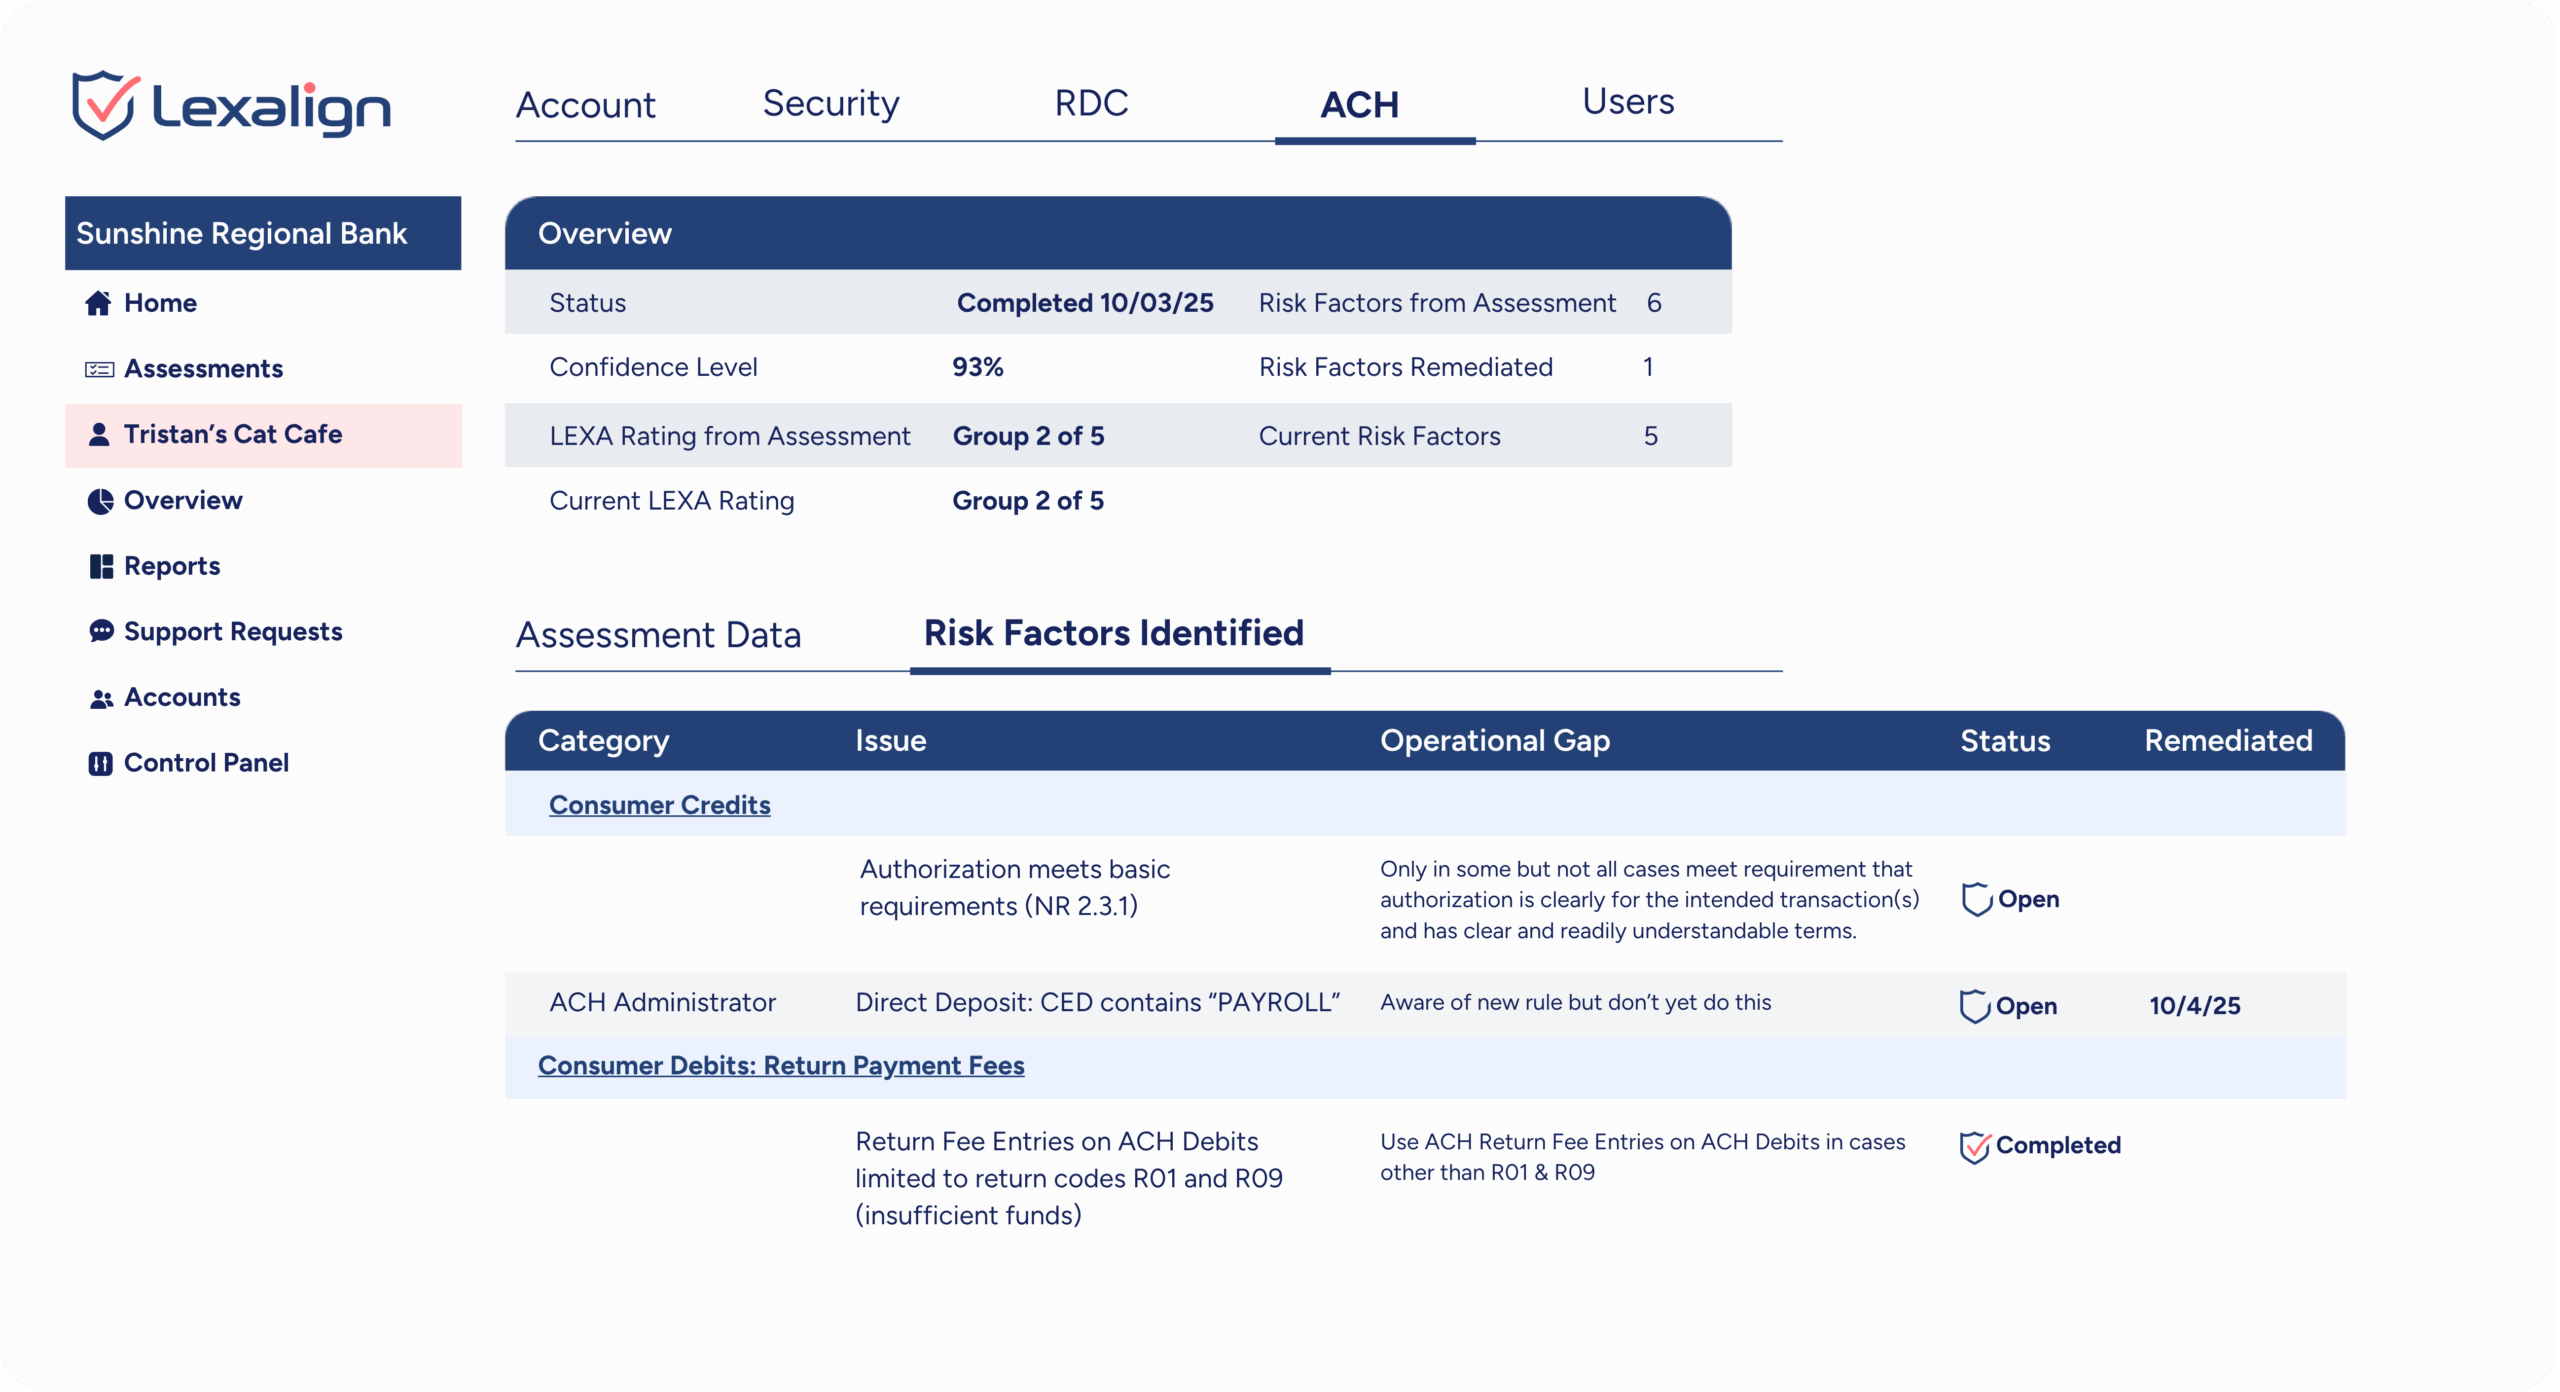Open the Assessment Data tab
The height and width of the screenshot is (1392, 2560).
click(658, 635)
